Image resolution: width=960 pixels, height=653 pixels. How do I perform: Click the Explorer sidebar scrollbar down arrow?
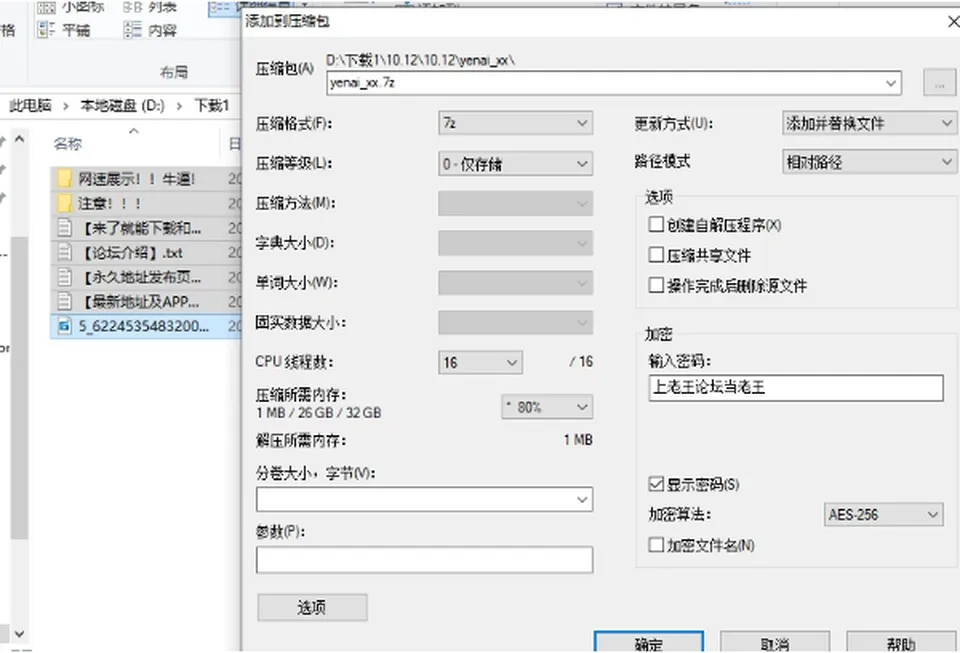point(19,633)
